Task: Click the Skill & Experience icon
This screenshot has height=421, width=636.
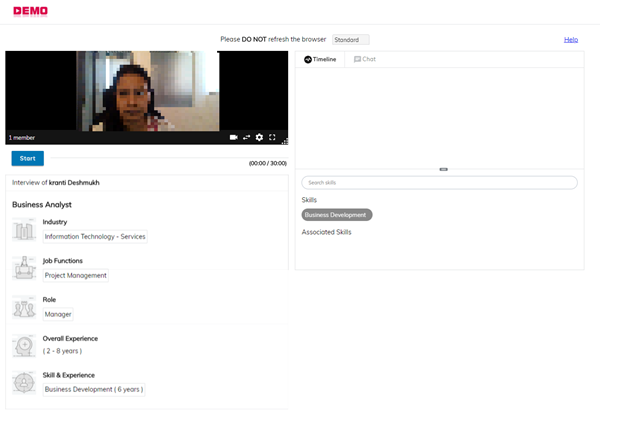Action: [24, 383]
